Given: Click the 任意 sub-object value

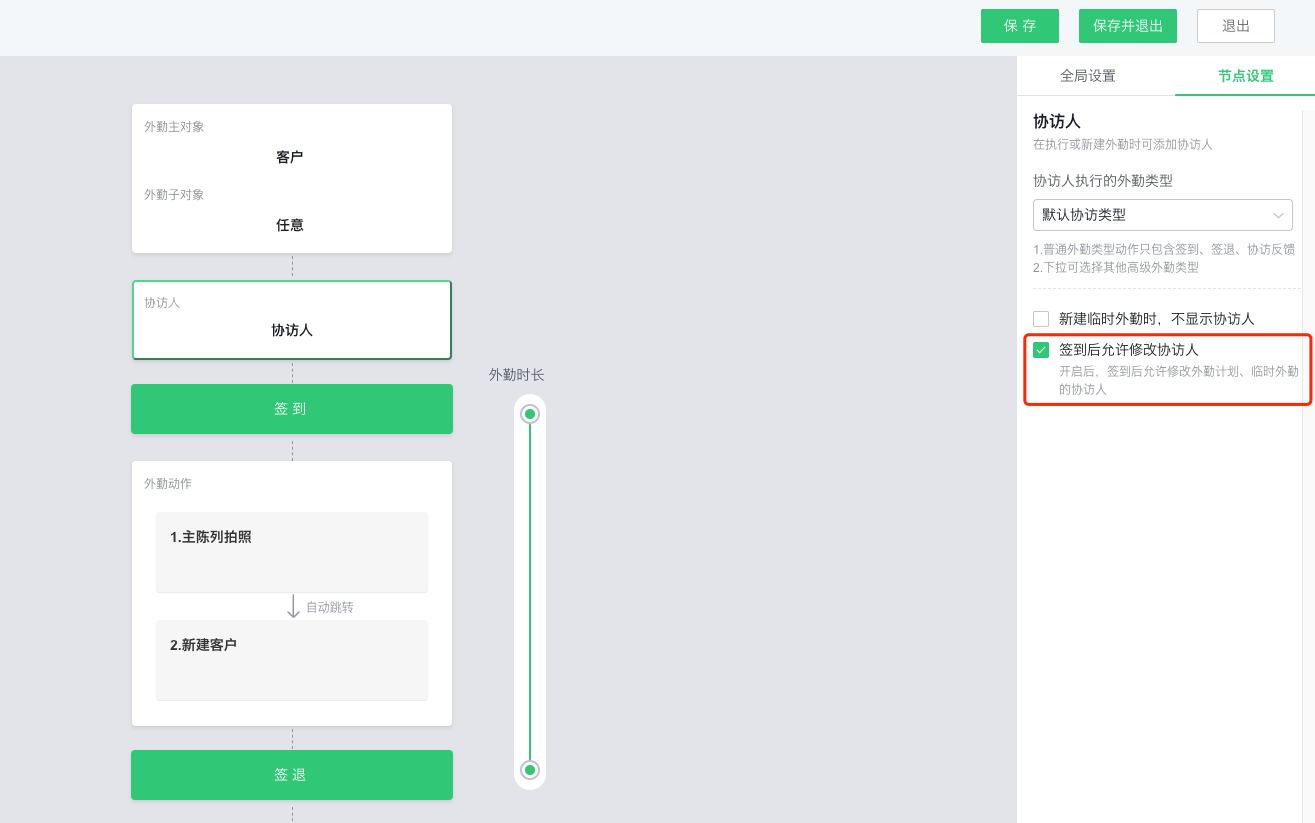Looking at the screenshot, I should [290, 225].
